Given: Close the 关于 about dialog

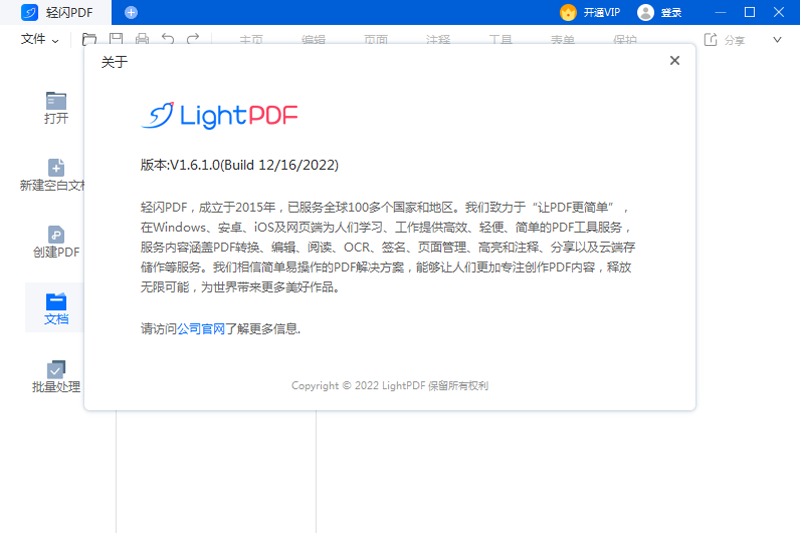Looking at the screenshot, I should pyautogui.click(x=674, y=61).
